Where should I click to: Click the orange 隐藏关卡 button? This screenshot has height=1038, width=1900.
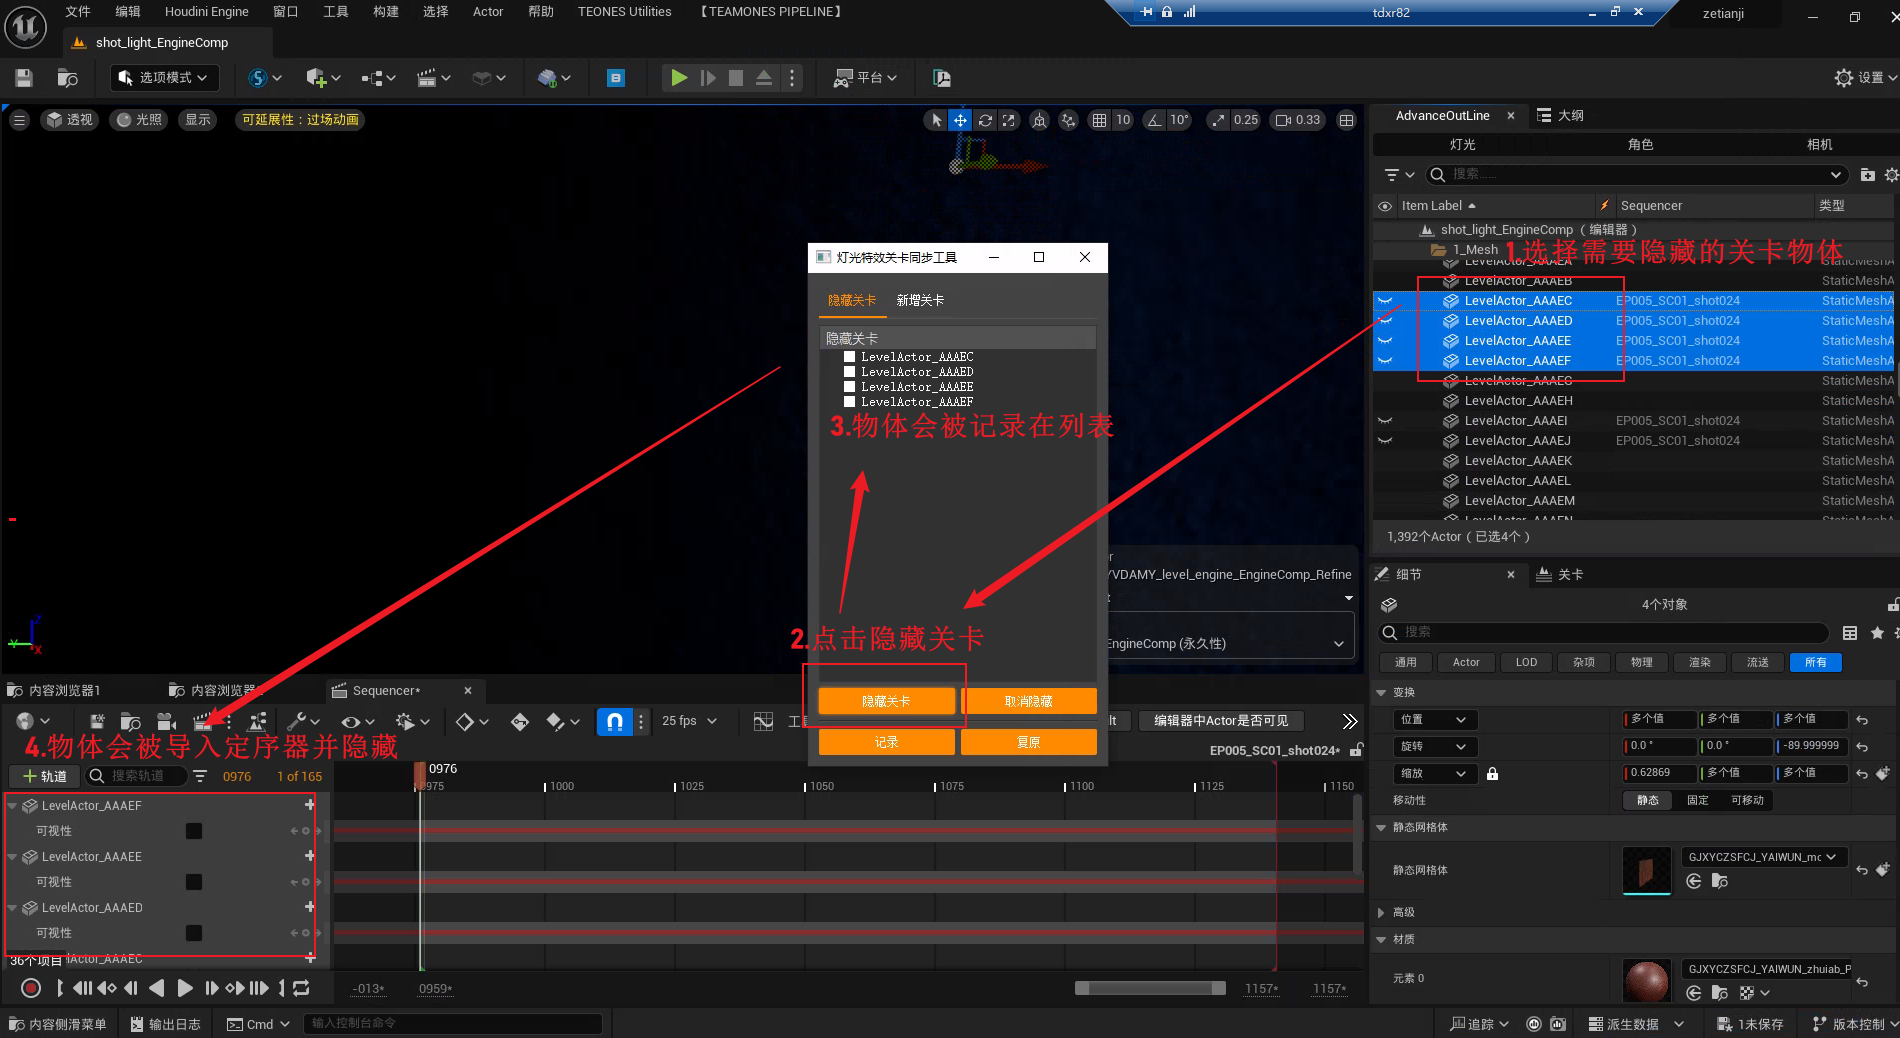click(886, 701)
